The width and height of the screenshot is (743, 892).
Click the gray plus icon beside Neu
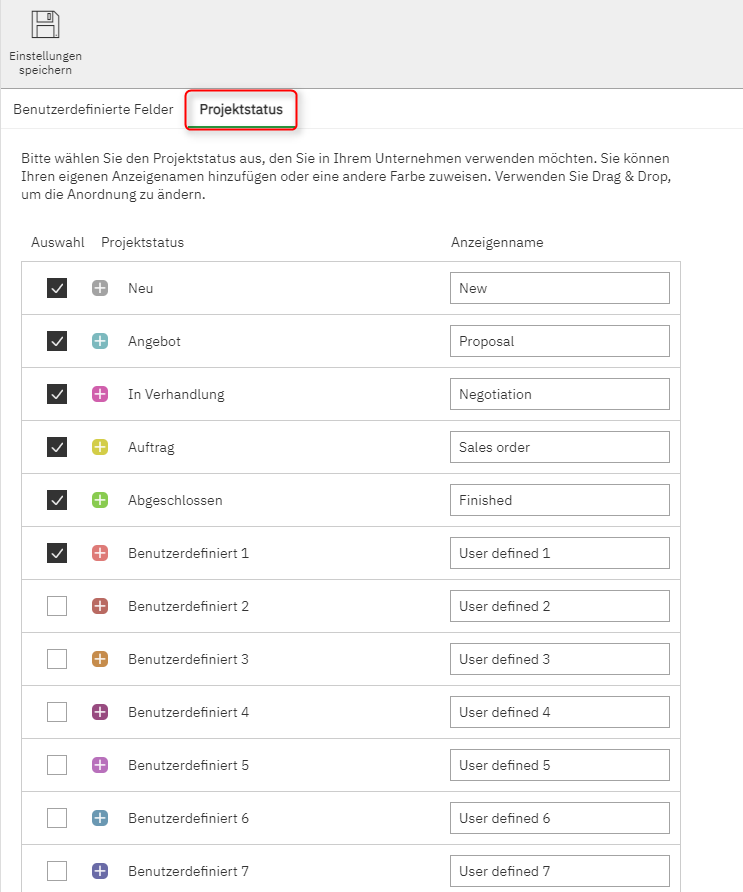[100, 288]
